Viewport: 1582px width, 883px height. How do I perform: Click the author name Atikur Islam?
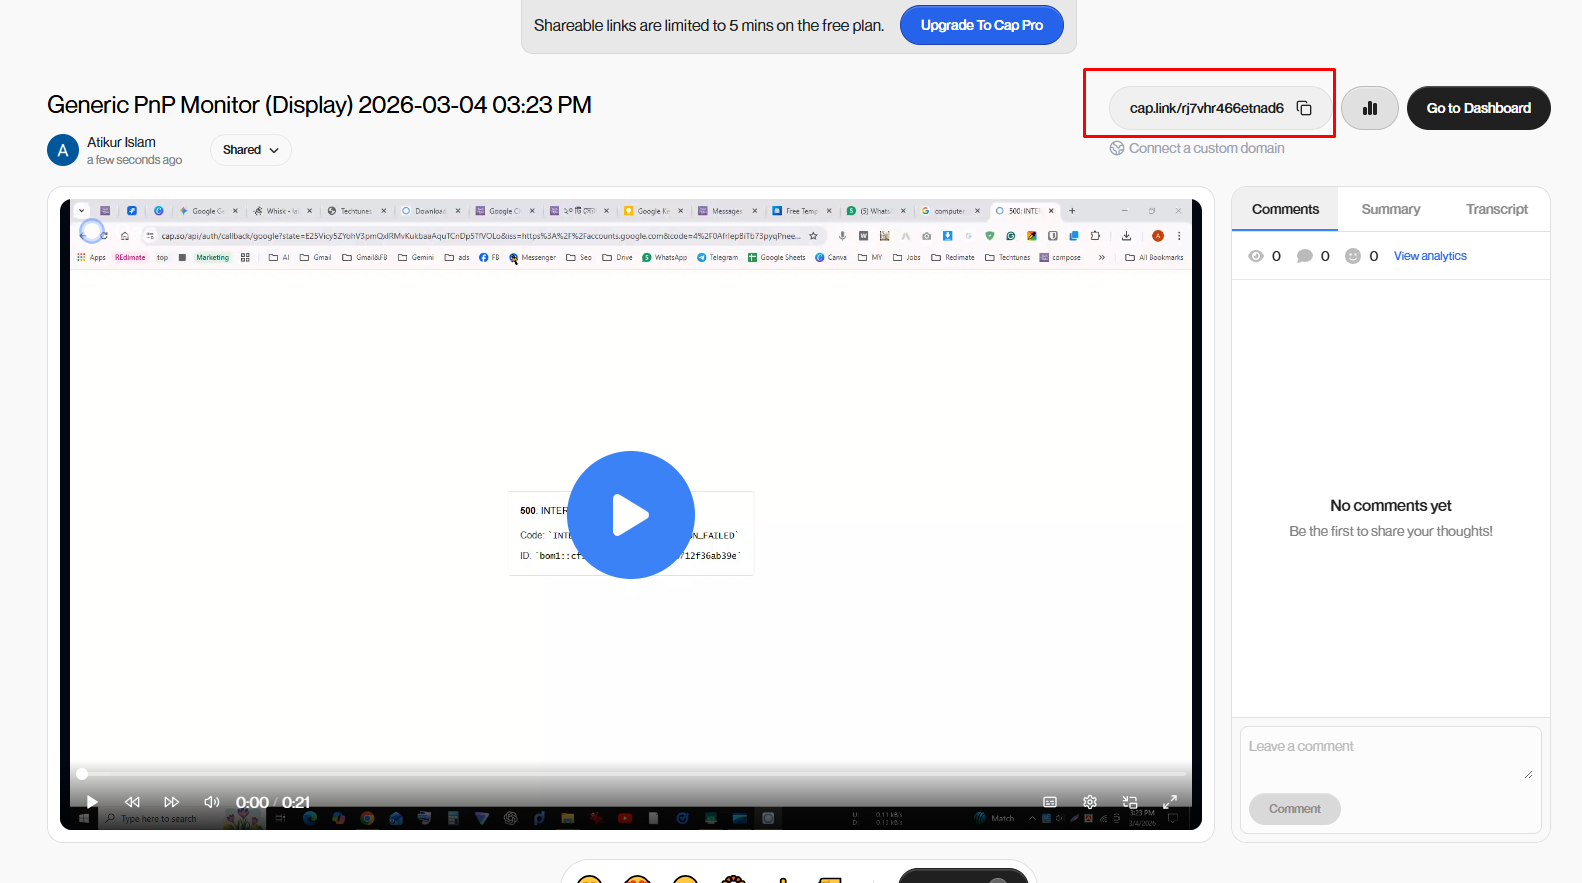pos(121,142)
